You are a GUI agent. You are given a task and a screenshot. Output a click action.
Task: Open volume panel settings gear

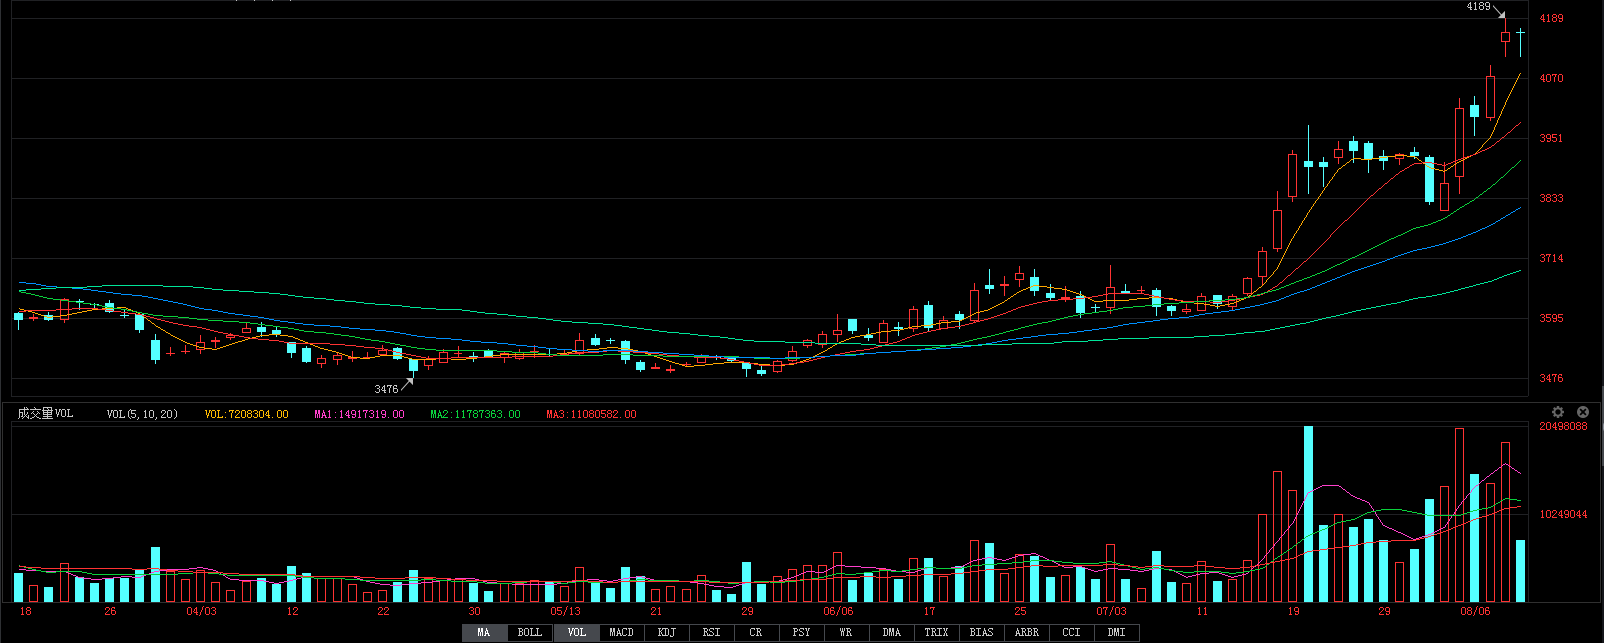click(x=1557, y=412)
